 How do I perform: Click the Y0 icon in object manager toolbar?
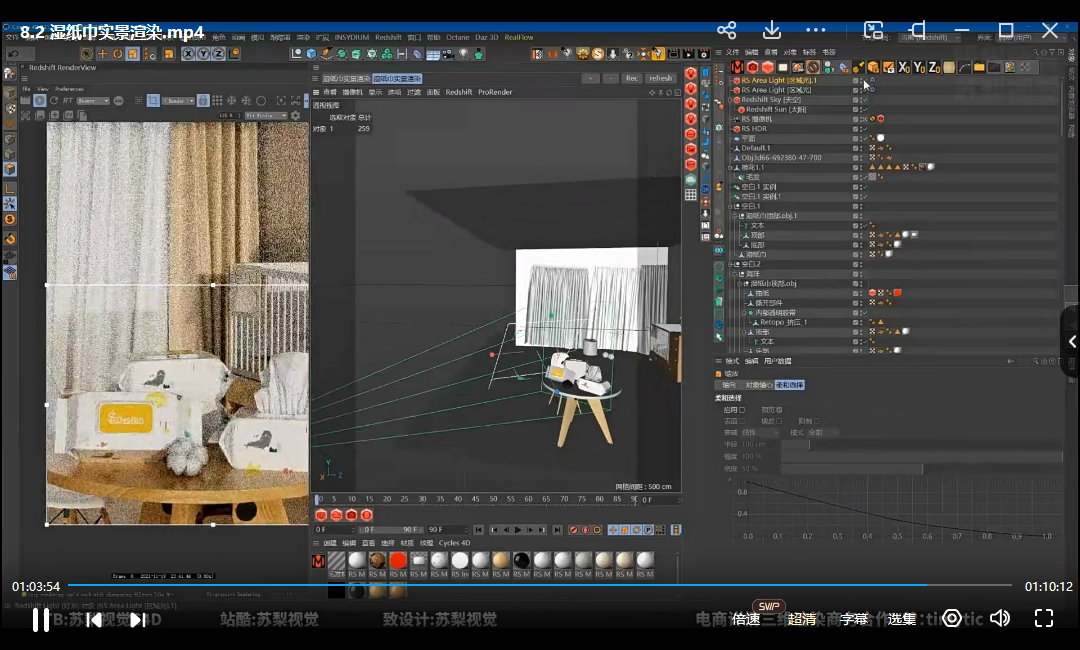point(920,67)
